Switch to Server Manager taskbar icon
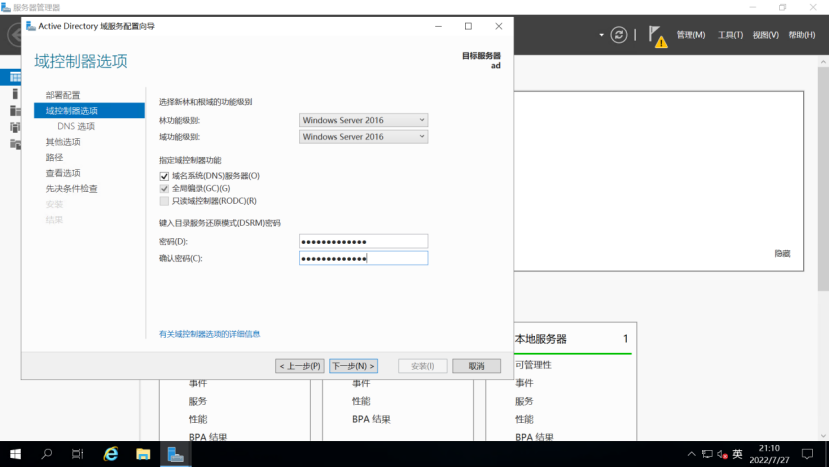Viewport: 830px width, 467px height. (175, 454)
